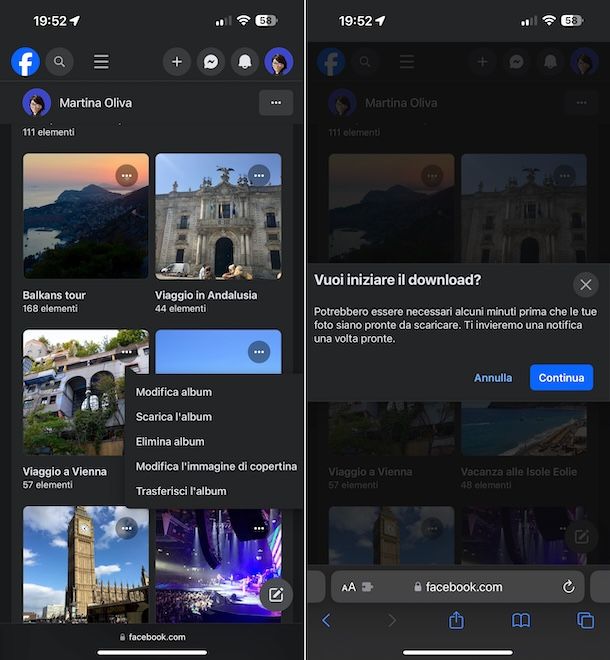Viewport: 610px width, 660px height.
Task: Tap the search magnifier icon in left screen
Action: (59, 62)
